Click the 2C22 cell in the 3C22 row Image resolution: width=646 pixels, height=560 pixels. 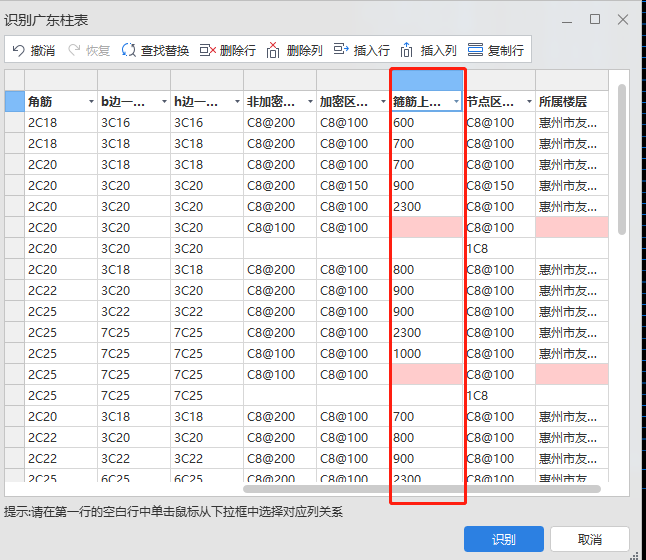[61, 459]
